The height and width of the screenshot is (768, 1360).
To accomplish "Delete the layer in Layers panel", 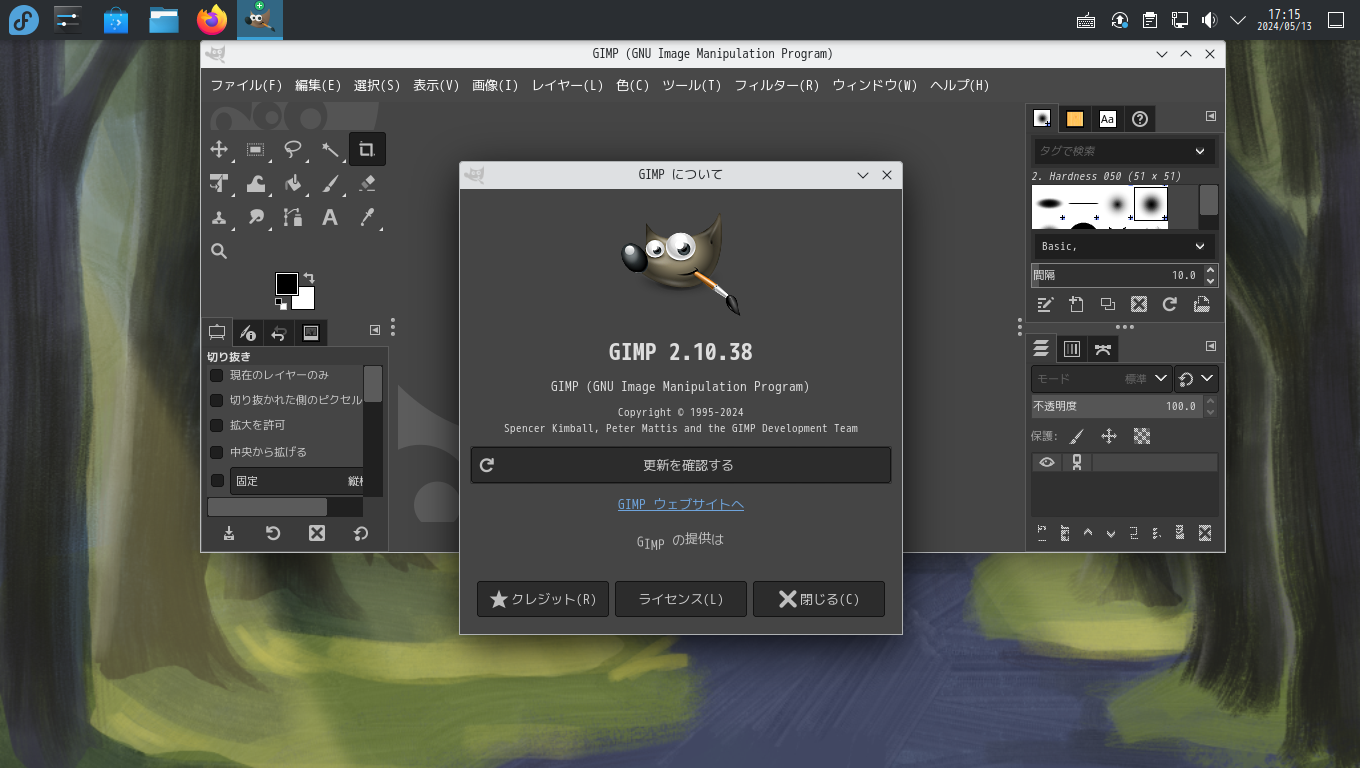I will pos(1204,533).
